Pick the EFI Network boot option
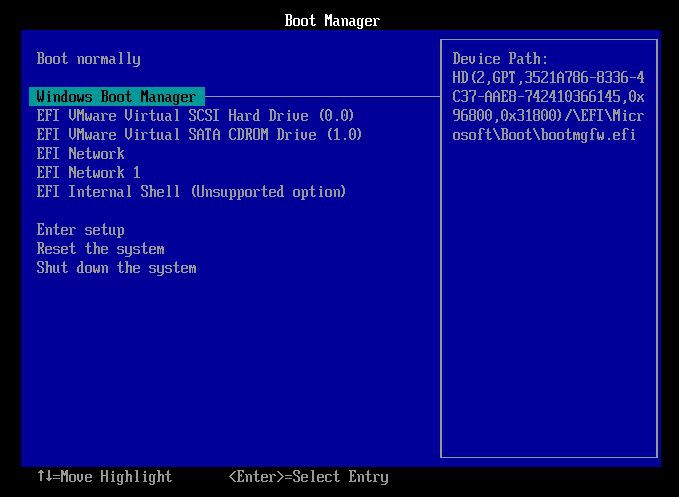679x497 pixels. click(81, 154)
